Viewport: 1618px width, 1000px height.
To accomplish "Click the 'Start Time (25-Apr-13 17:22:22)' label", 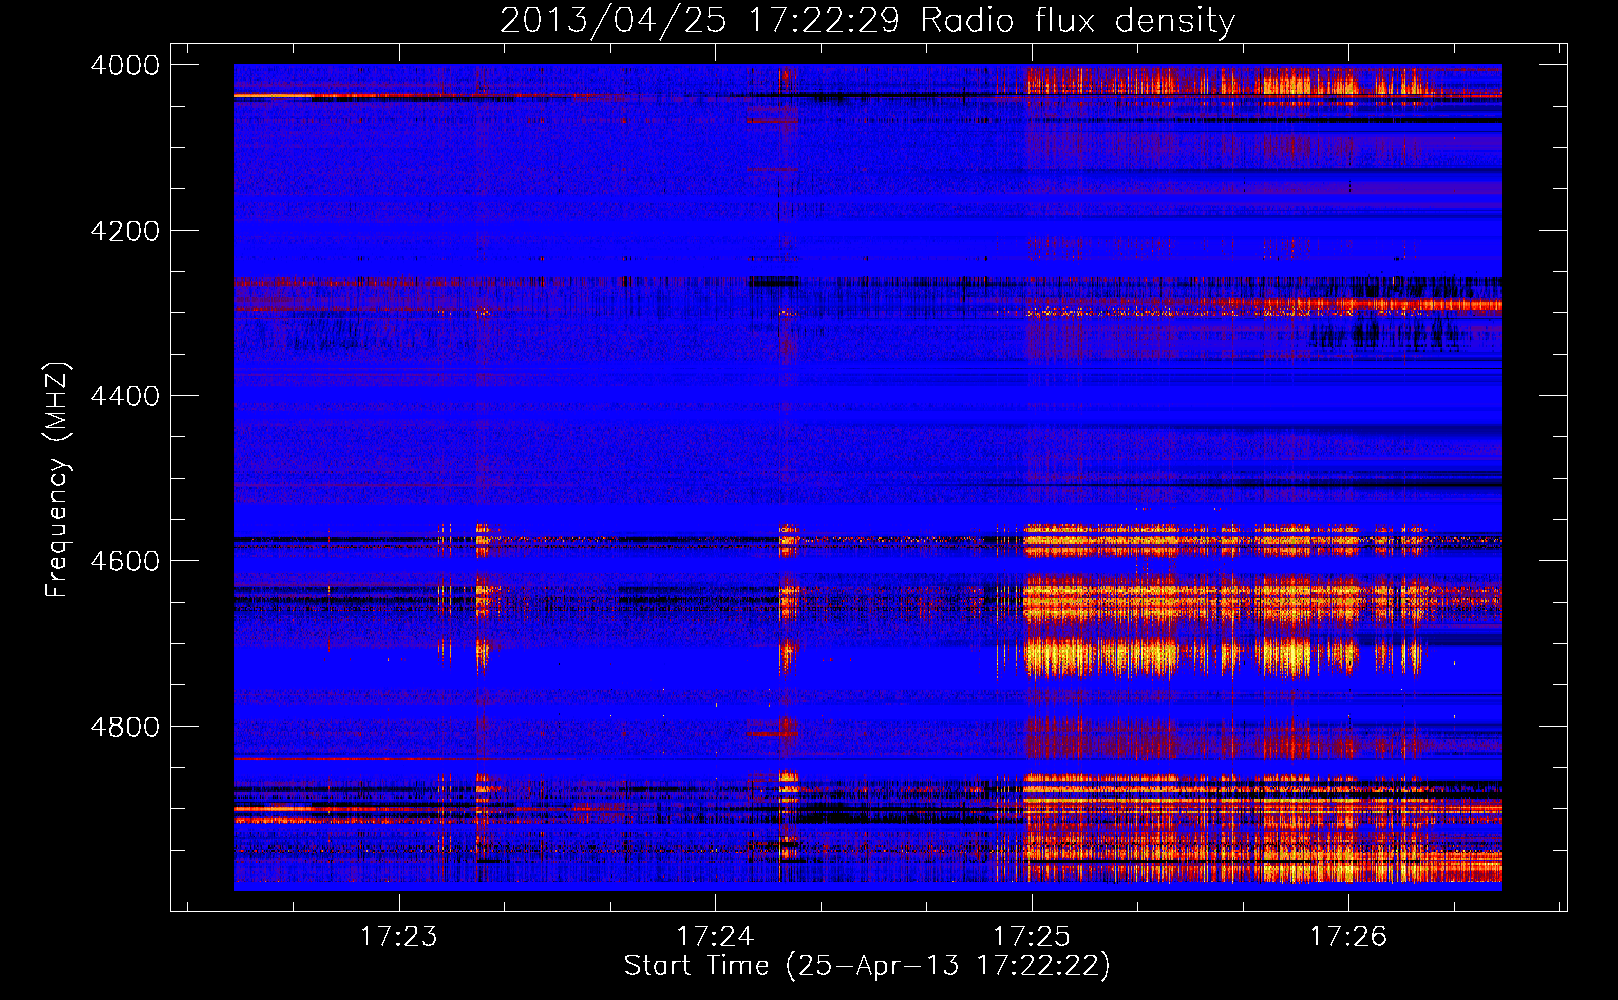I will [x=867, y=966].
